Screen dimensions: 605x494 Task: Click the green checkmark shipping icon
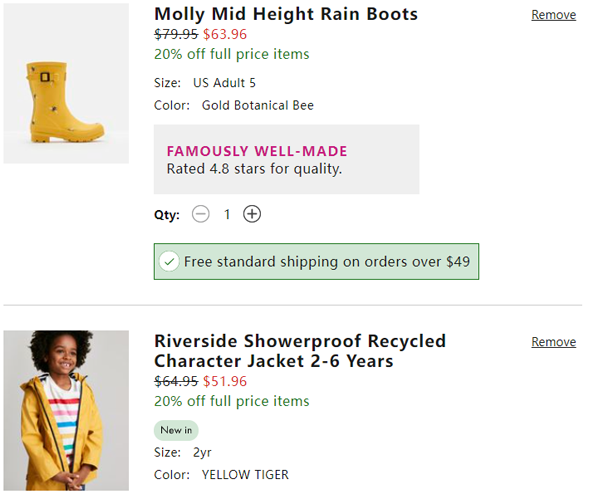tap(169, 262)
